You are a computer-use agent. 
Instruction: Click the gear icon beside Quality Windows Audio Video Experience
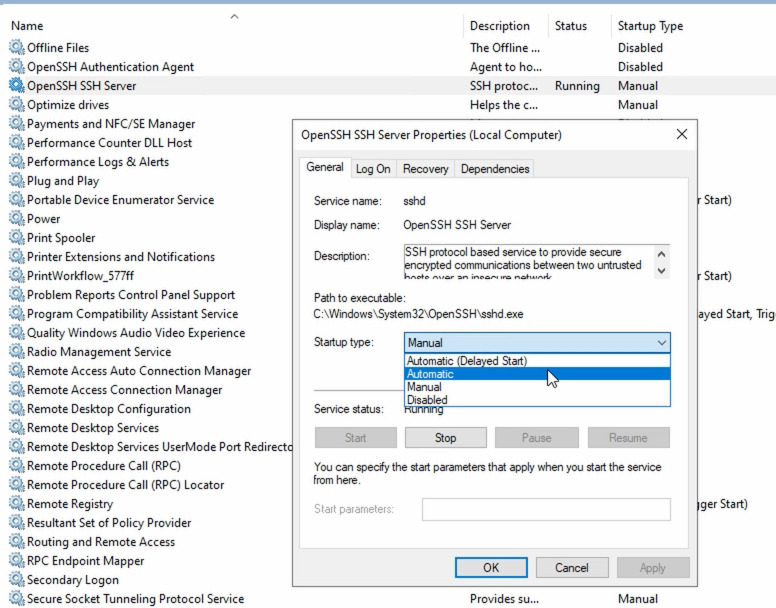16,332
